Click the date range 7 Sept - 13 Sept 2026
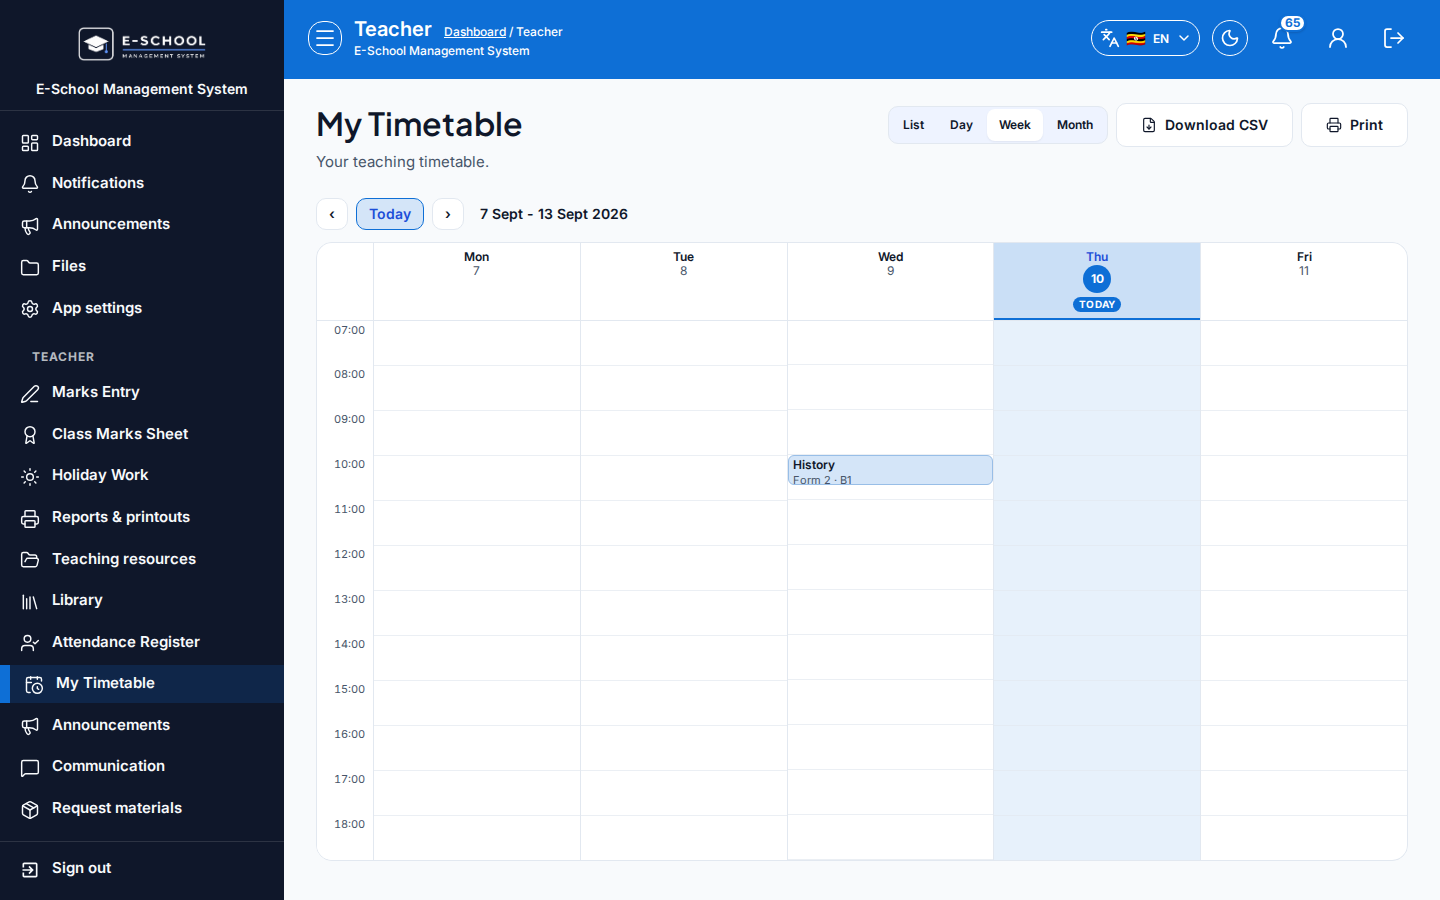Viewport: 1440px width, 900px height. coord(554,214)
